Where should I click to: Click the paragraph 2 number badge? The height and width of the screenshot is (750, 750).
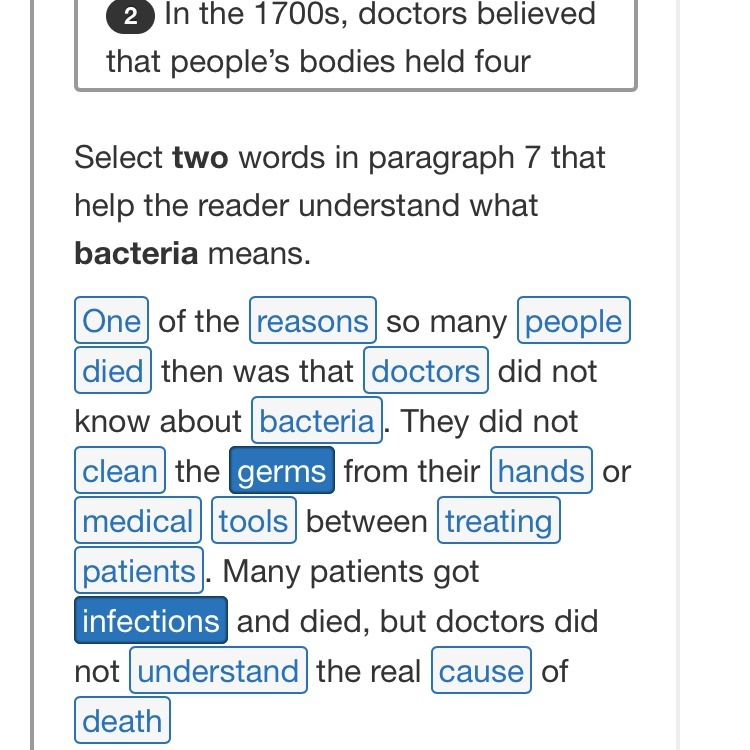pos(130,17)
